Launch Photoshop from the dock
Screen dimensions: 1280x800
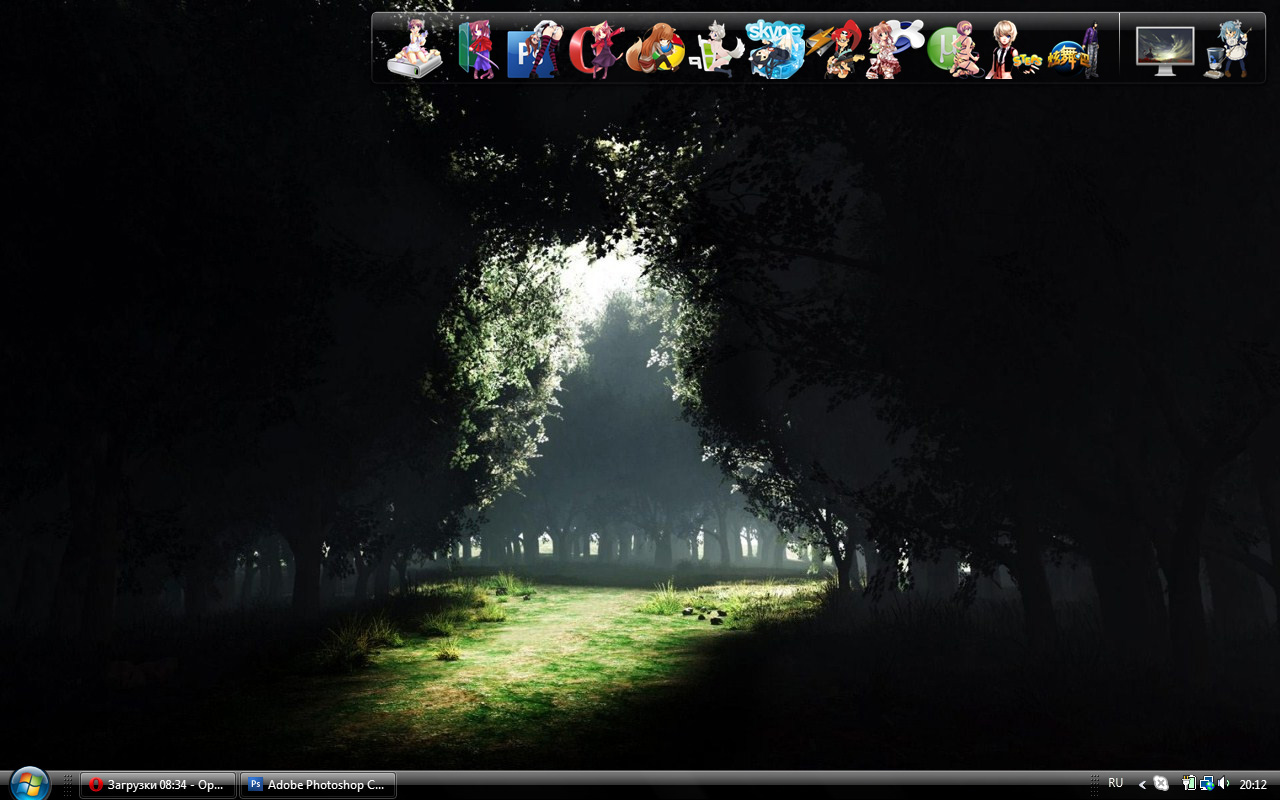535,49
